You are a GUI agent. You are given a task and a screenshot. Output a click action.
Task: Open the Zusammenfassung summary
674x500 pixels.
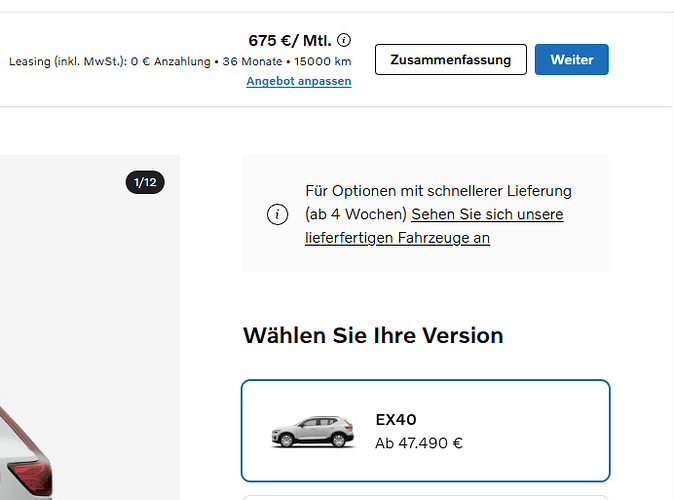coord(450,59)
